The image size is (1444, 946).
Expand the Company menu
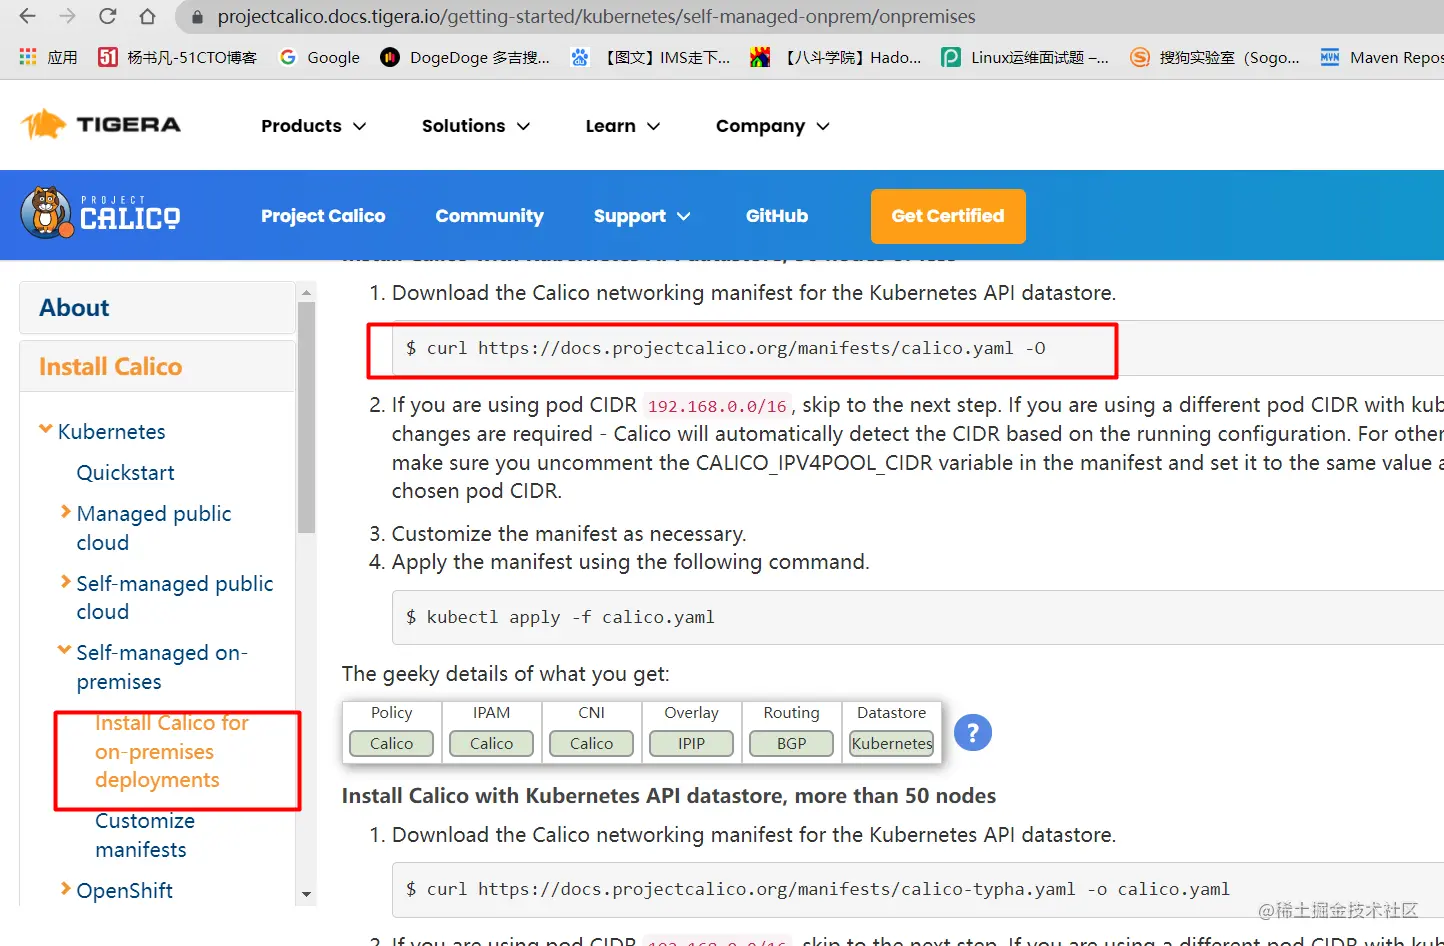coord(773,126)
